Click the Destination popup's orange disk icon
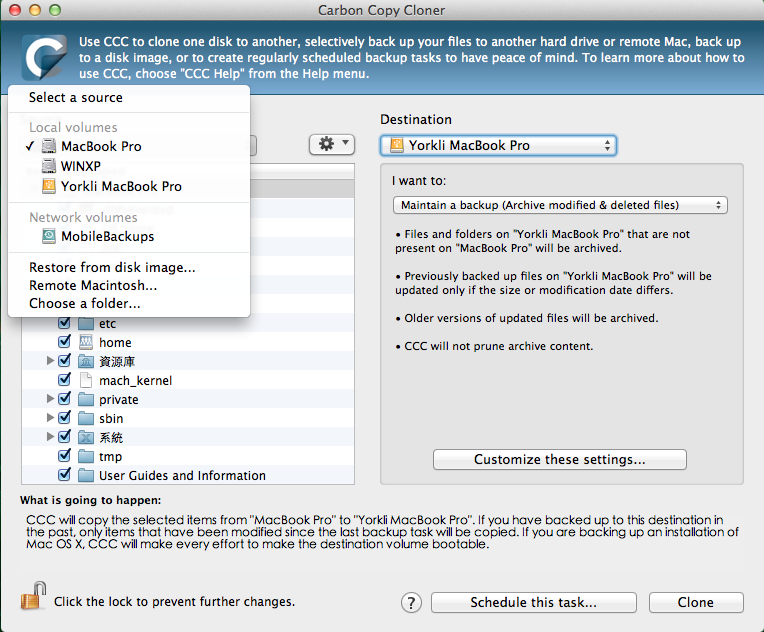The height and width of the screenshot is (632, 764). (397, 145)
